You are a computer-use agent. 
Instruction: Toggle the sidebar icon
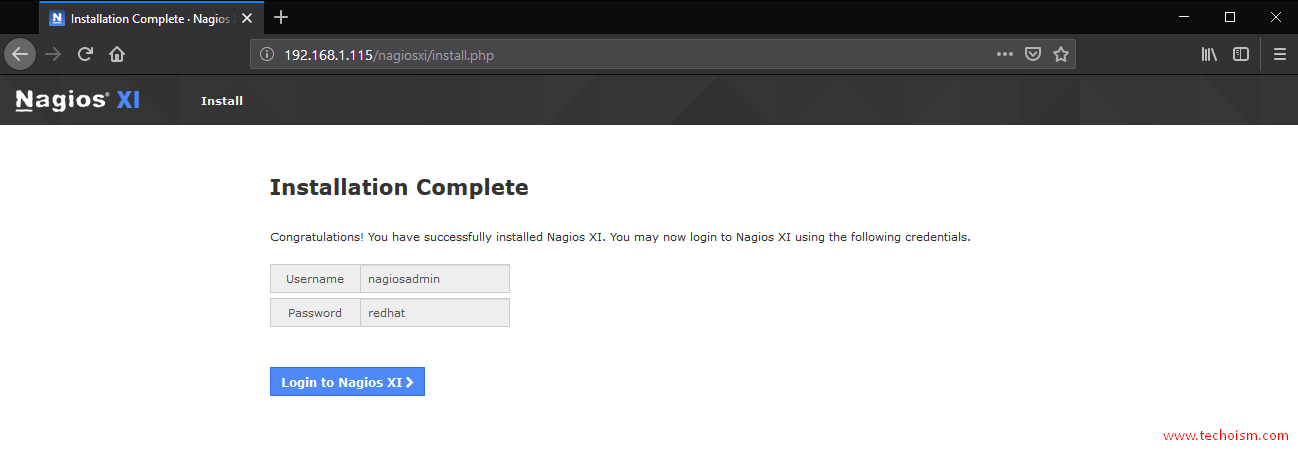[1241, 54]
